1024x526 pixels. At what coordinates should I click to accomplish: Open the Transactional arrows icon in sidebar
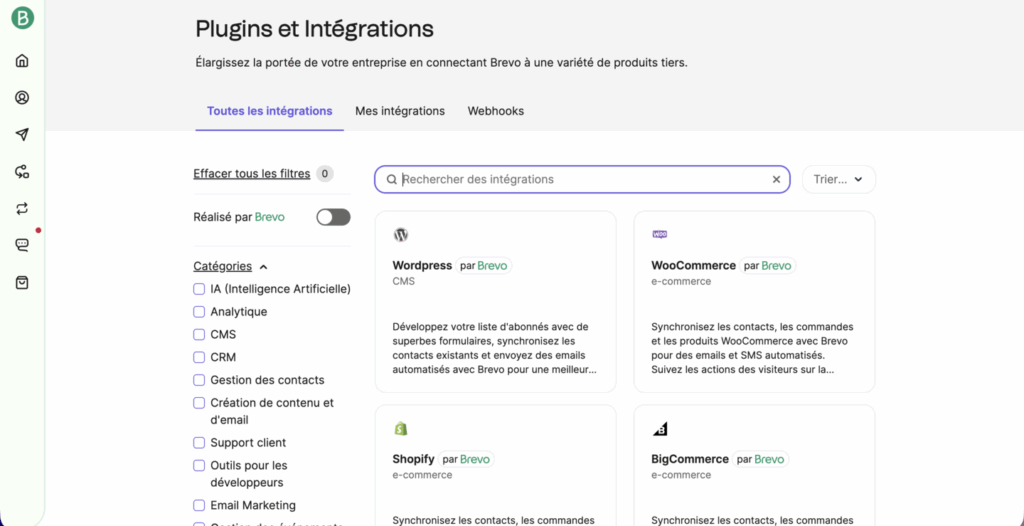[x=22, y=208]
